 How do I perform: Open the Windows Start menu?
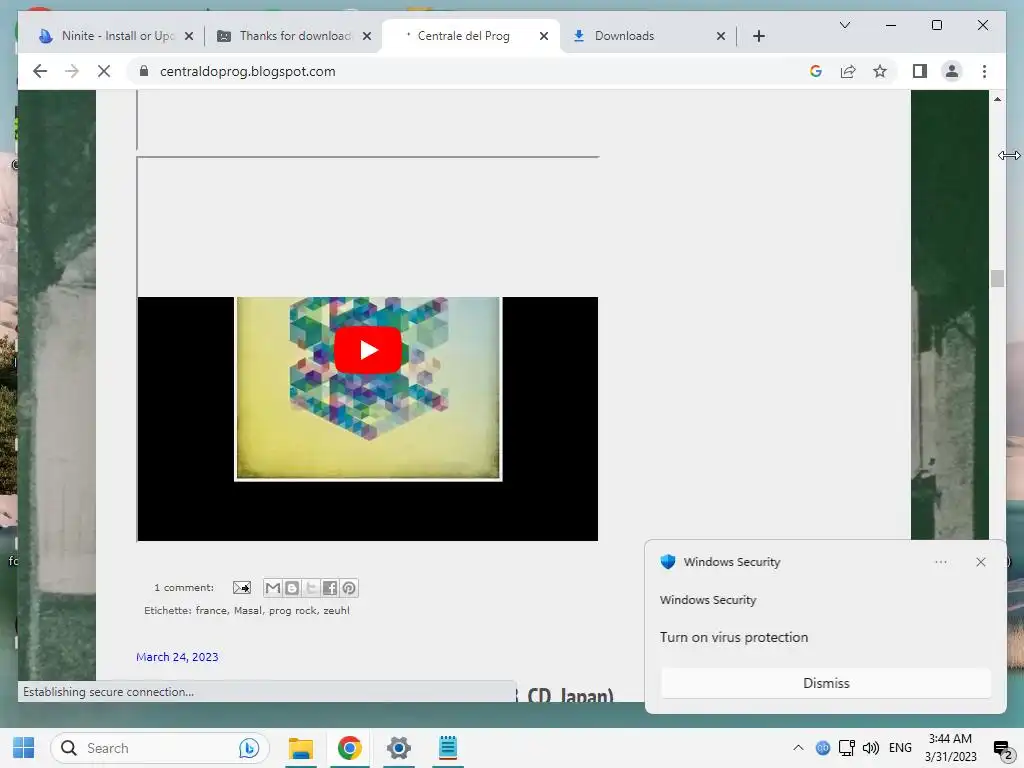click(24, 748)
